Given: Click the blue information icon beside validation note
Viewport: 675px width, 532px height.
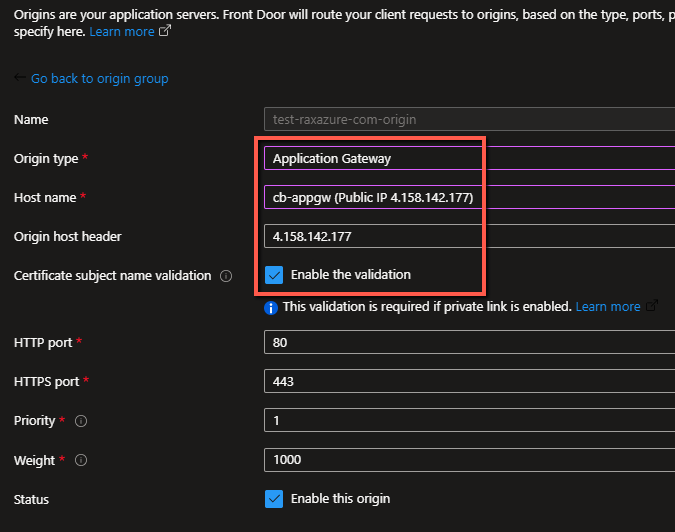Looking at the screenshot, I should pos(271,308).
